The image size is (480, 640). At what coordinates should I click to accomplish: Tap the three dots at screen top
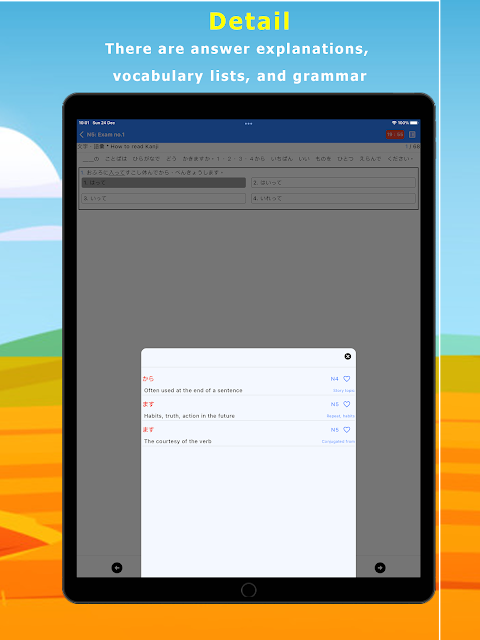[249, 123]
